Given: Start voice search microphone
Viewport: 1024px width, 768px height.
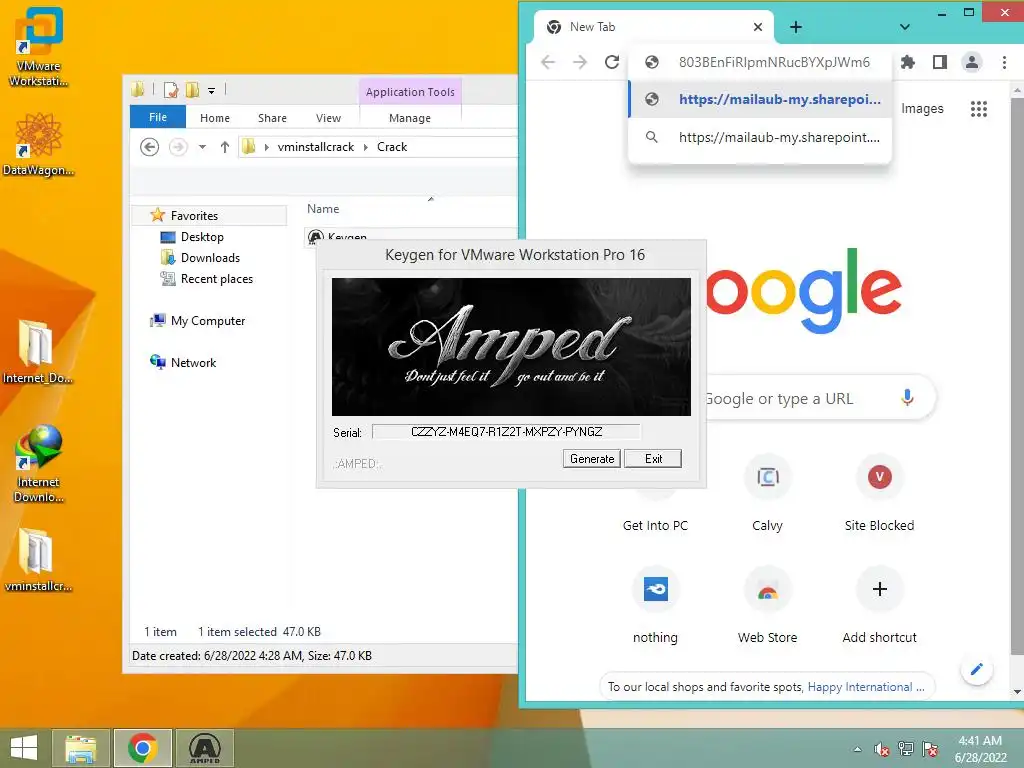Looking at the screenshot, I should pyautogui.click(x=907, y=397).
